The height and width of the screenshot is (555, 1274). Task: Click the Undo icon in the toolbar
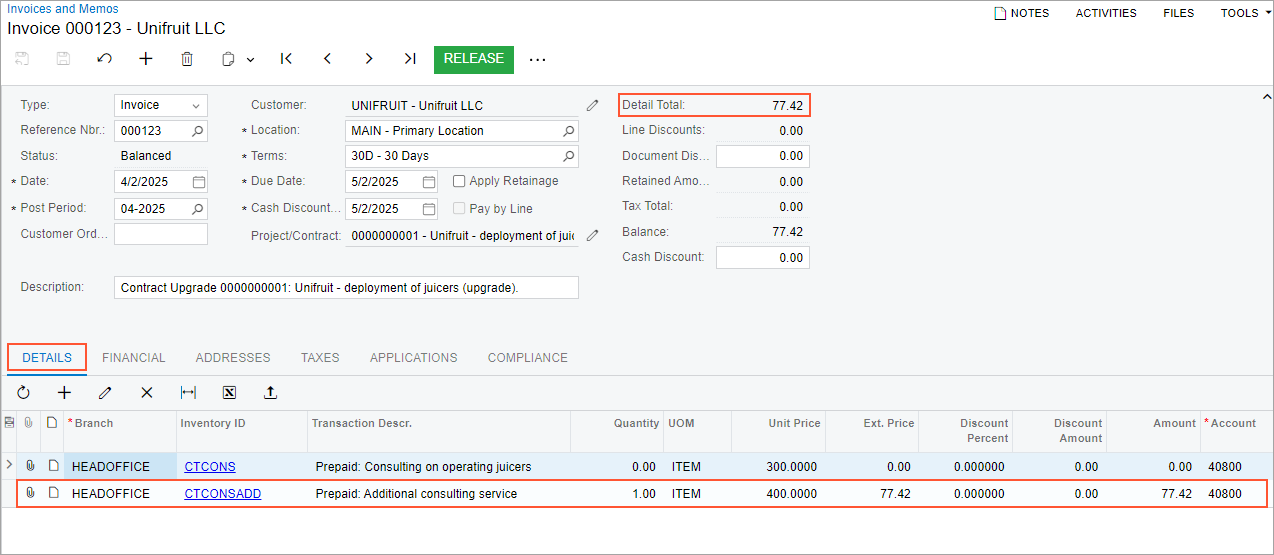coord(105,59)
